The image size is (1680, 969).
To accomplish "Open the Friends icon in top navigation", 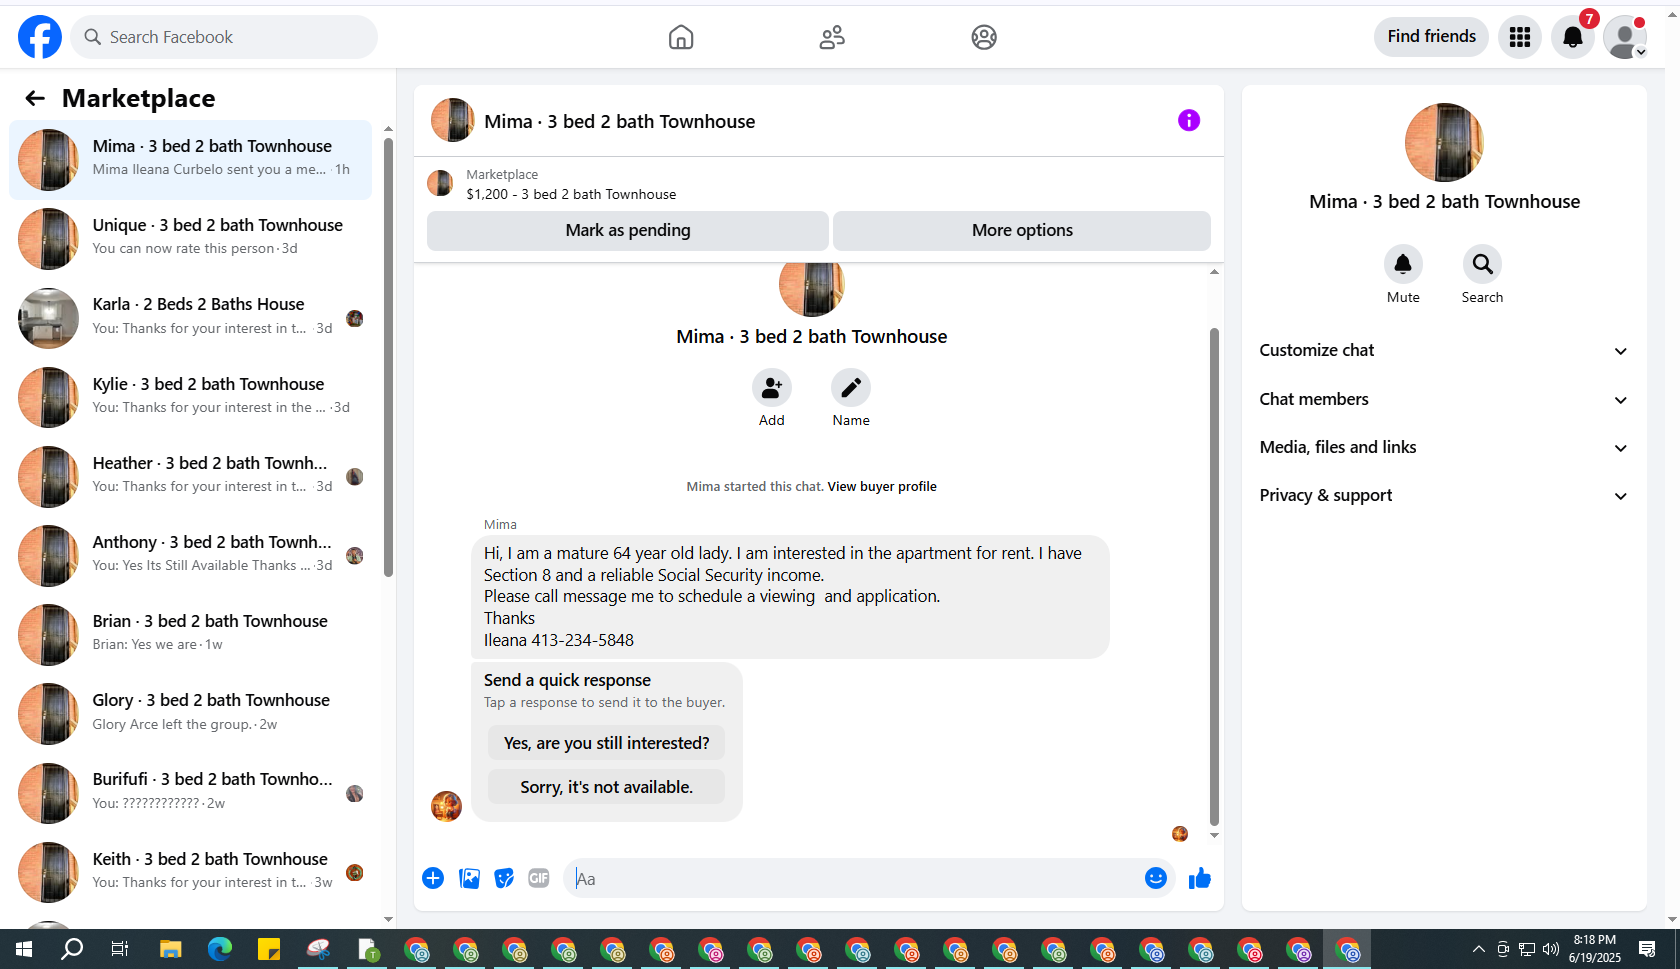I will click(832, 37).
